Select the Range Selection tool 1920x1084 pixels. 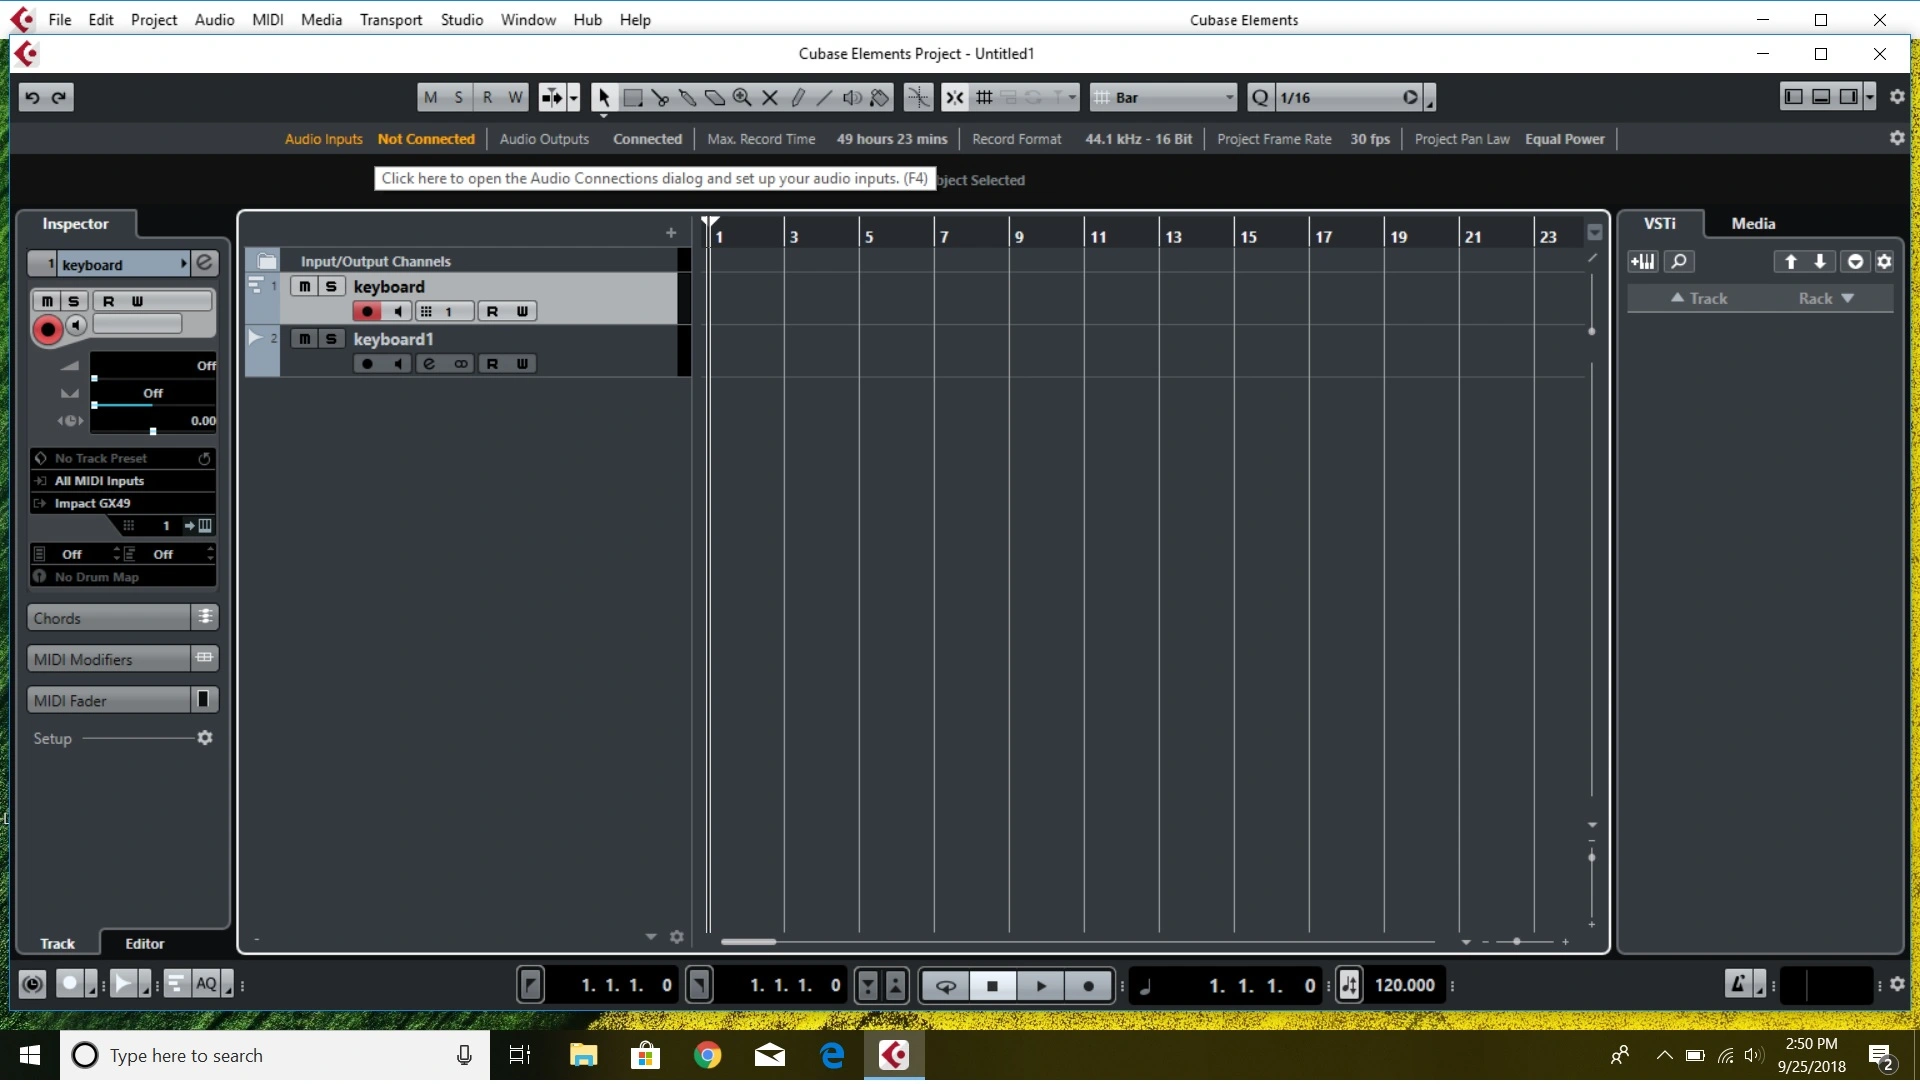[x=632, y=98]
